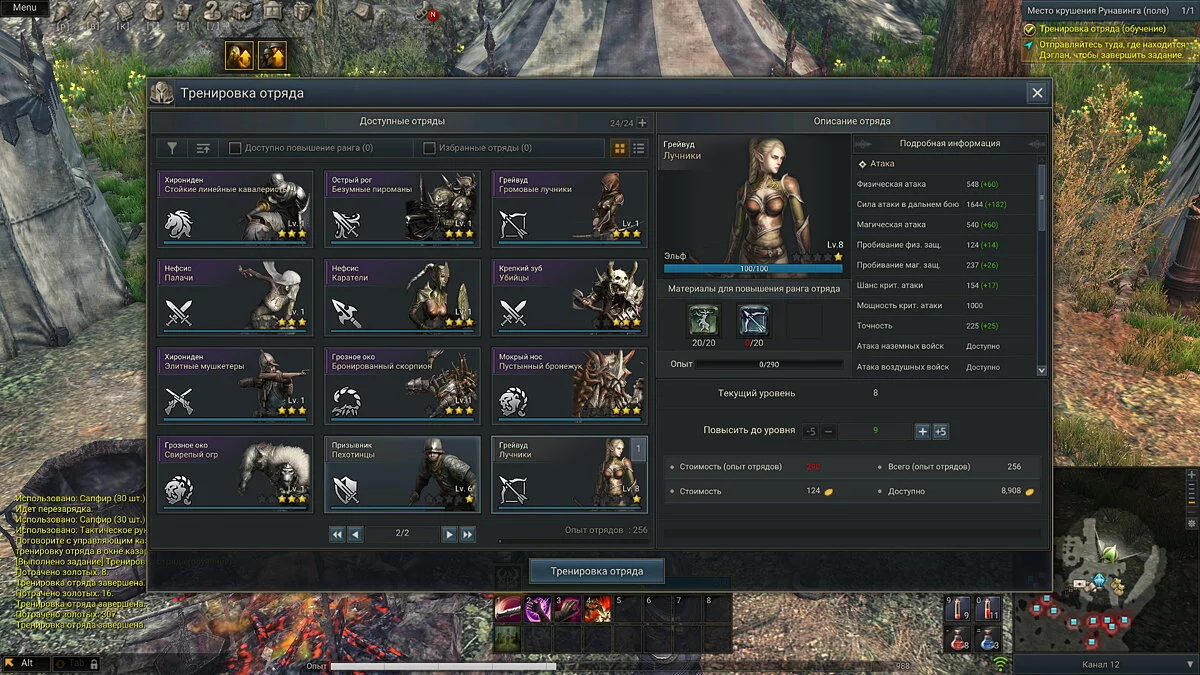Collapse the 'Атака' stats section

[862, 164]
